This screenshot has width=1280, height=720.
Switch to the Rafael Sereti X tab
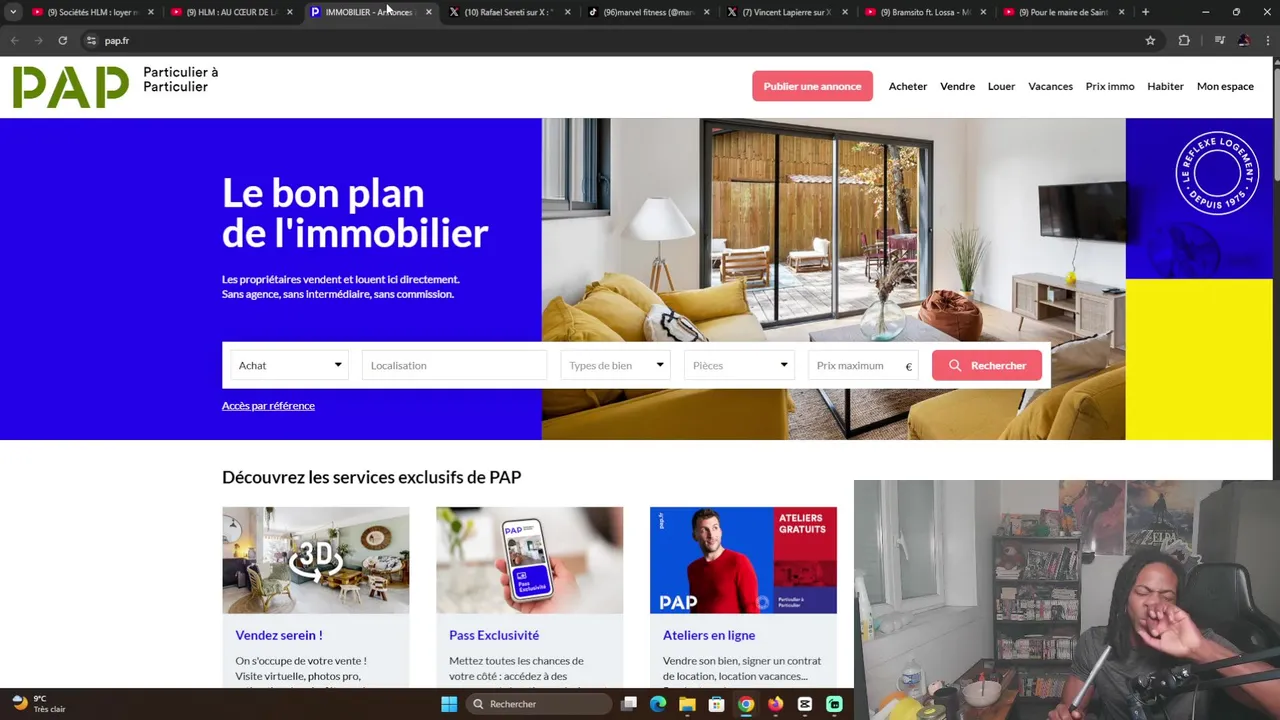click(508, 12)
